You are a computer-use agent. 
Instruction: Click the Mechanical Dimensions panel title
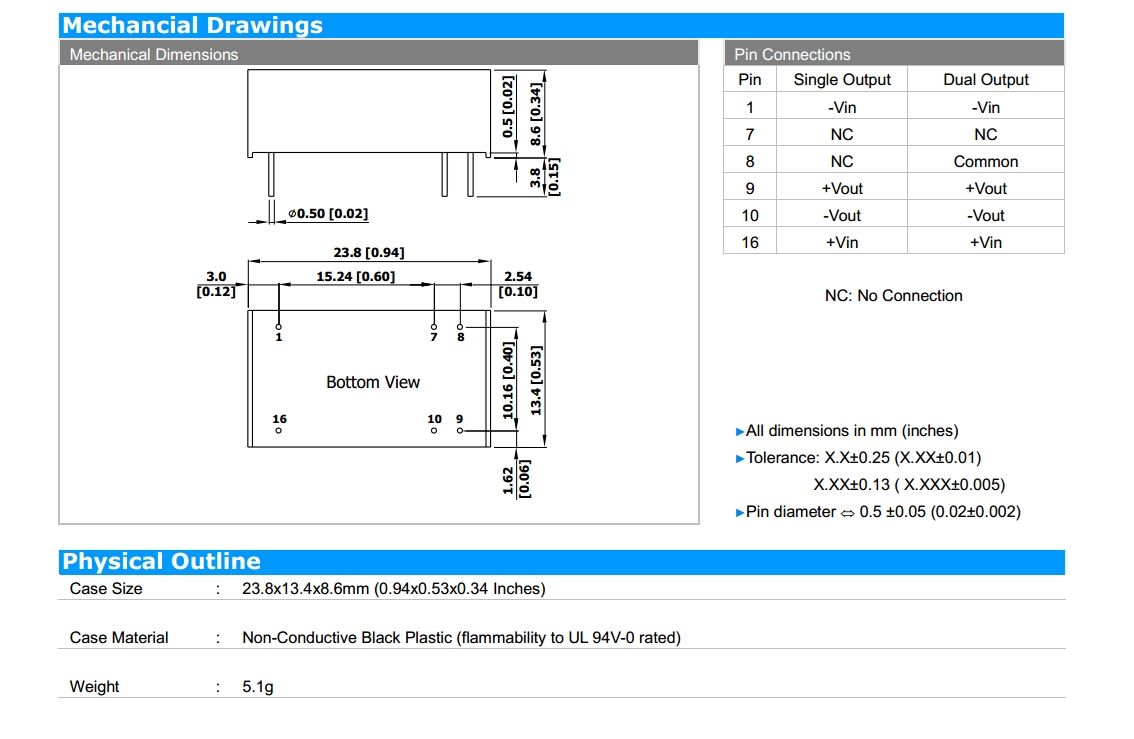[154, 55]
